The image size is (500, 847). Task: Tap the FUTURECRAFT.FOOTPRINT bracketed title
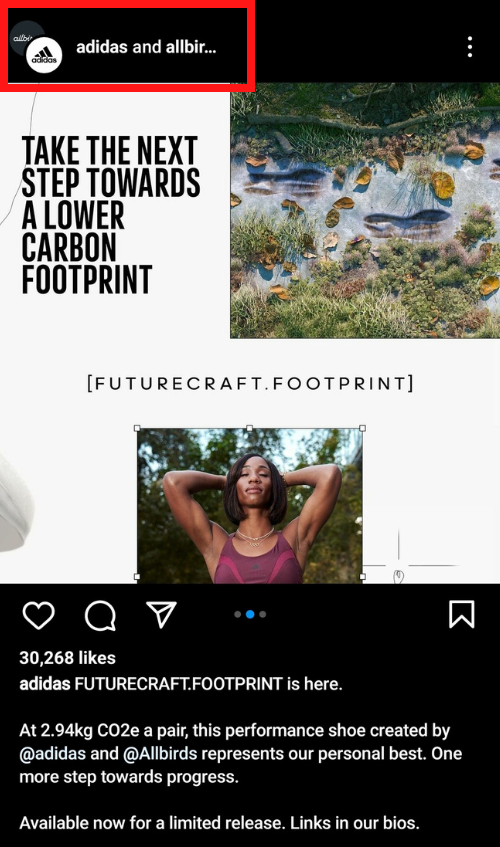click(x=250, y=383)
